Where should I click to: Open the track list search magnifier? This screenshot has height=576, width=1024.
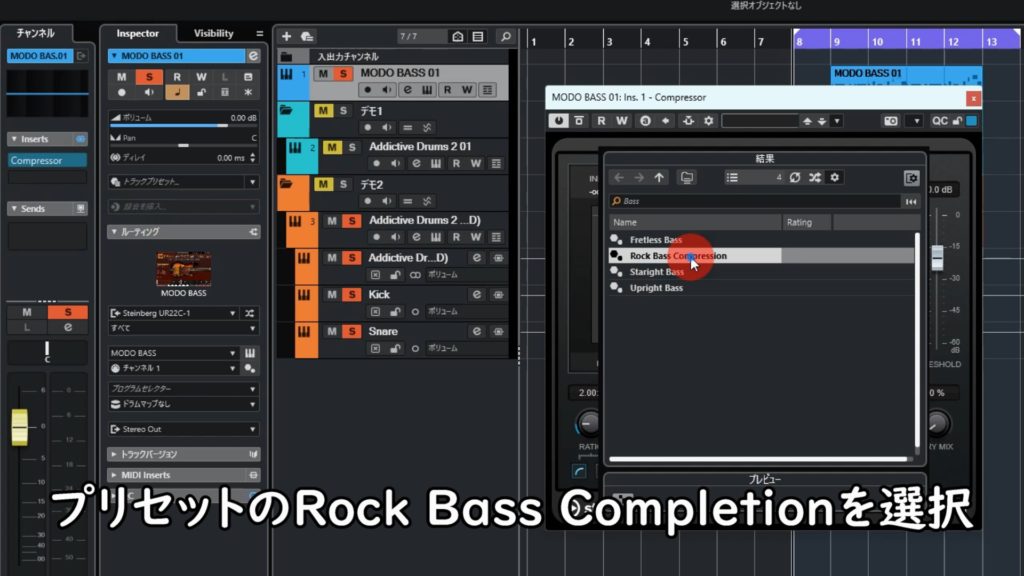[506, 36]
